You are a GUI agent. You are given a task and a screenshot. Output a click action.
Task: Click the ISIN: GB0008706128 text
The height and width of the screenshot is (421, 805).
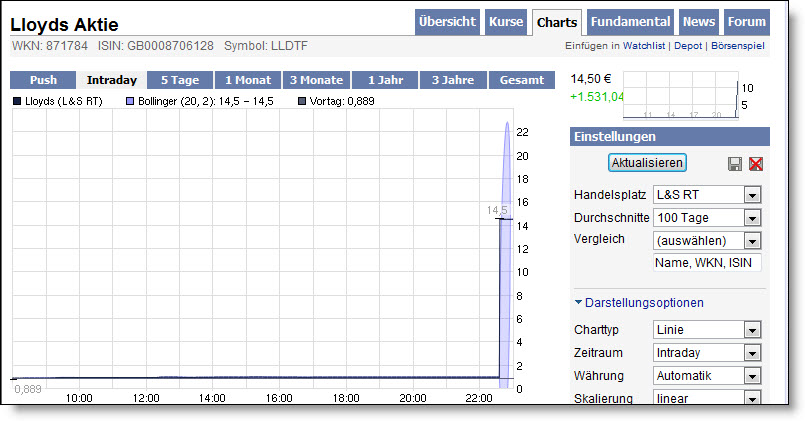156,46
